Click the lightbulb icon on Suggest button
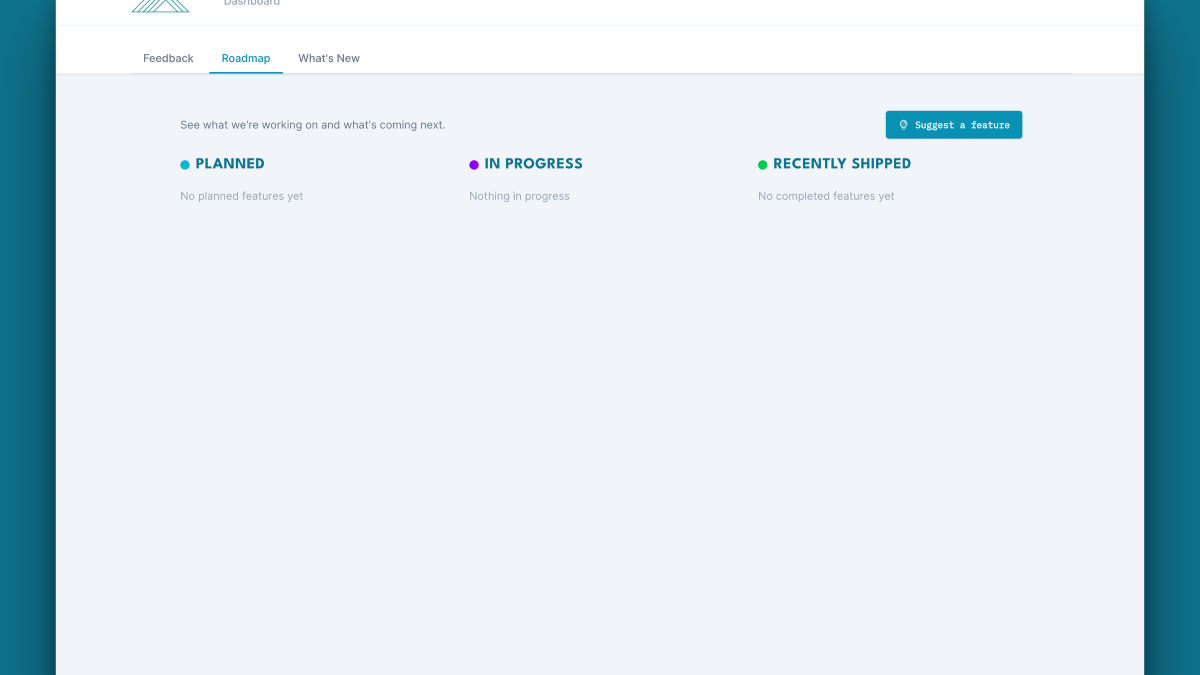This screenshot has height=675, width=1200. click(x=903, y=125)
